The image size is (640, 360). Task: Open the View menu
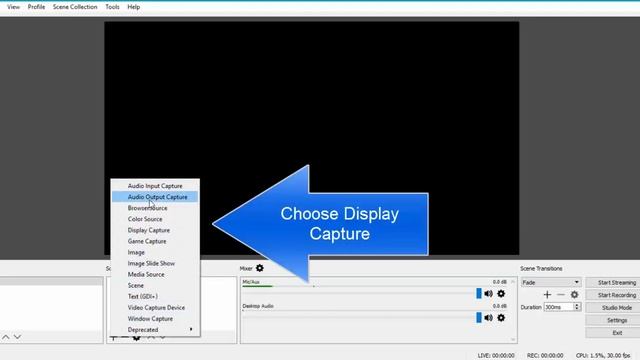tap(13, 7)
